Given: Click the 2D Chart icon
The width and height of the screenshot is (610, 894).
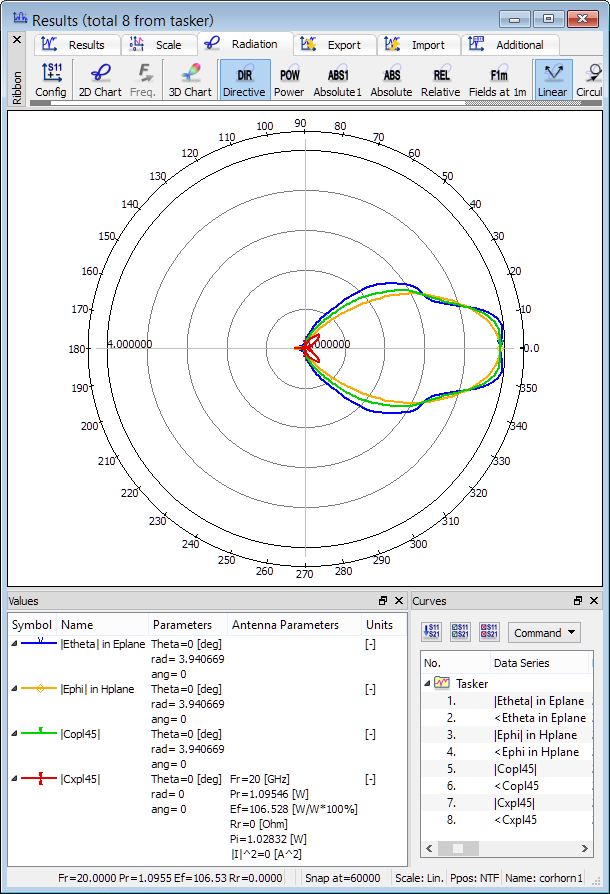Looking at the screenshot, I should pos(99,80).
